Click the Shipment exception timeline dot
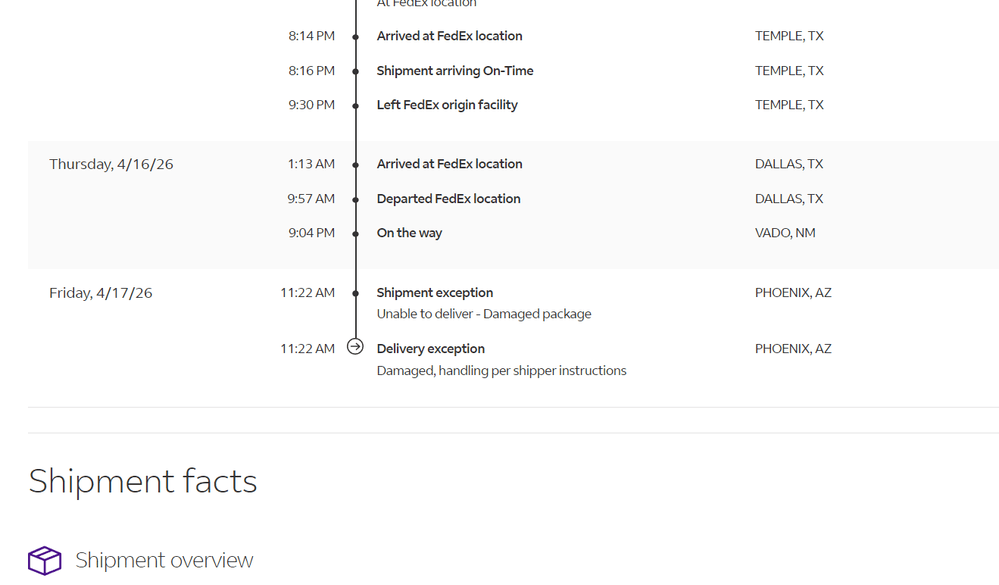999x585 pixels. click(356, 293)
